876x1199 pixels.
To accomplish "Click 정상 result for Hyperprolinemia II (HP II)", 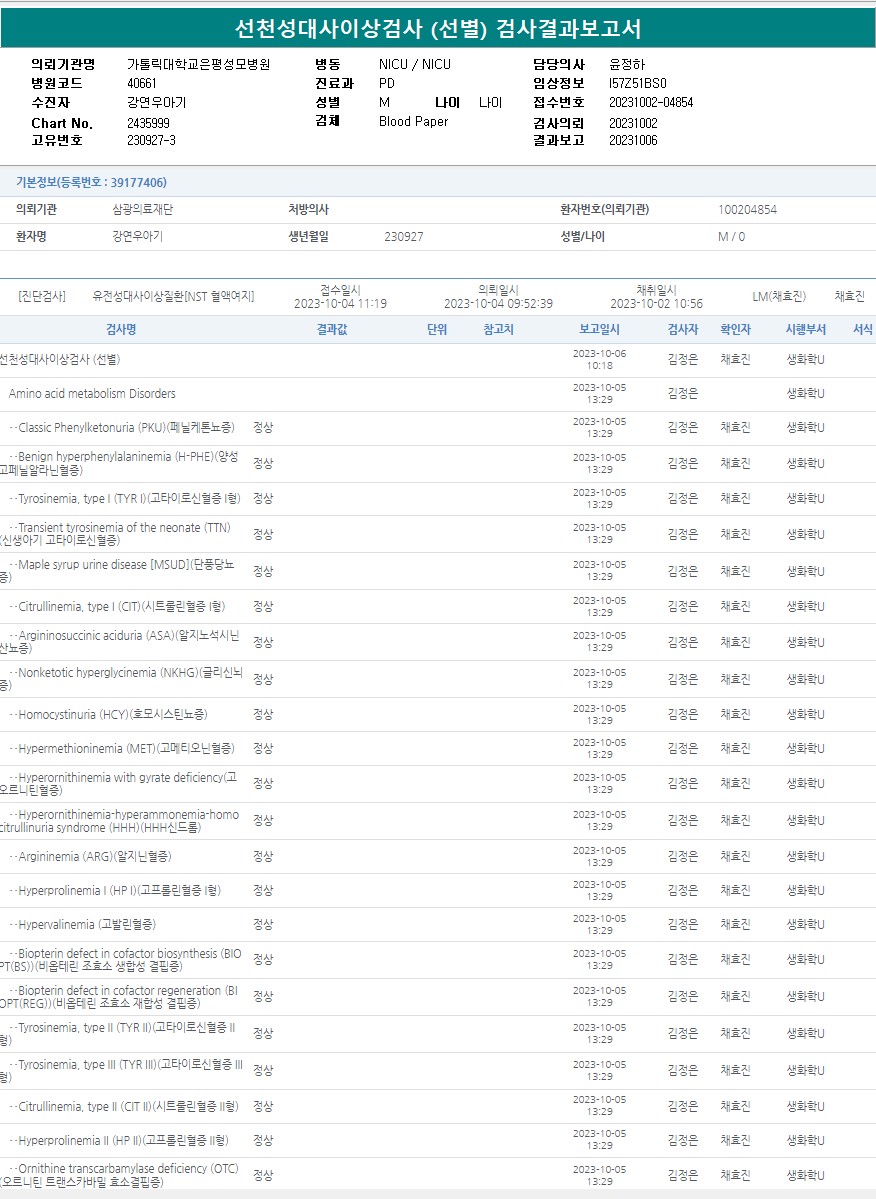I will pos(263,1140).
